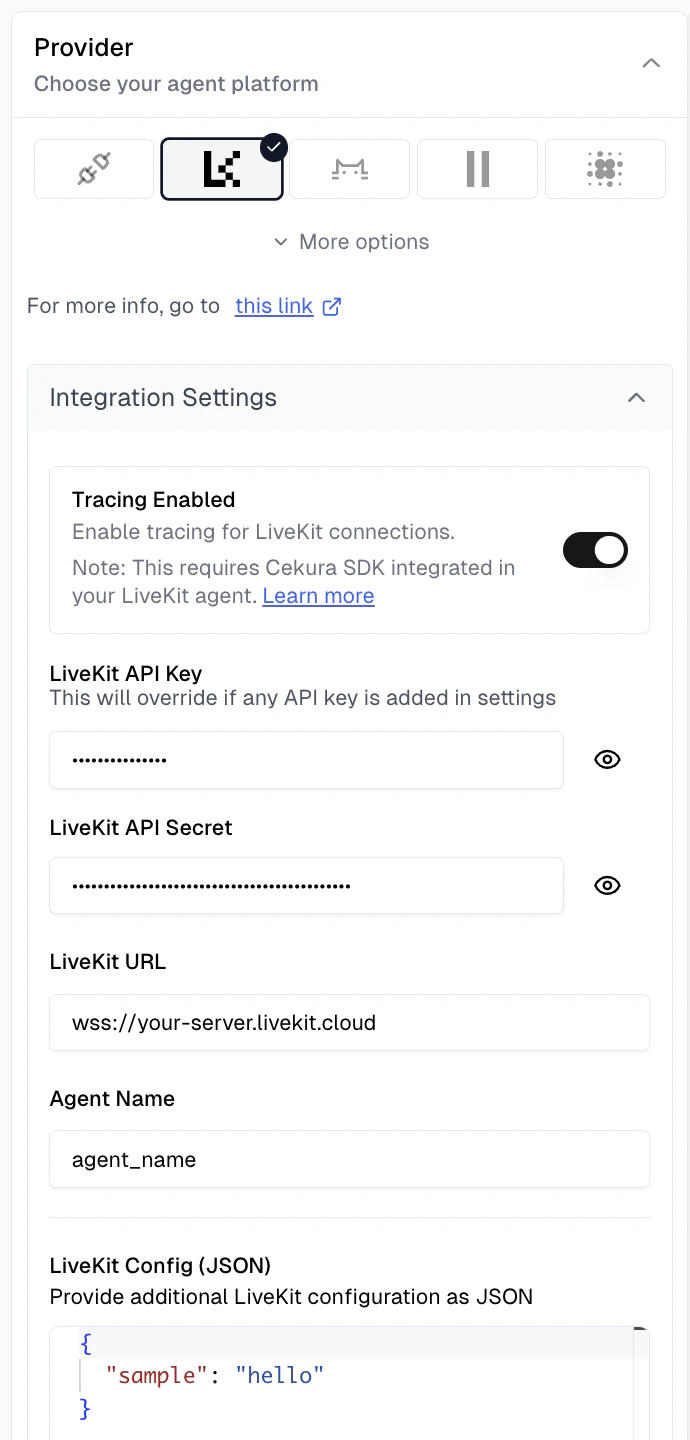
Task: Expand More options for providers
Action: point(349,241)
